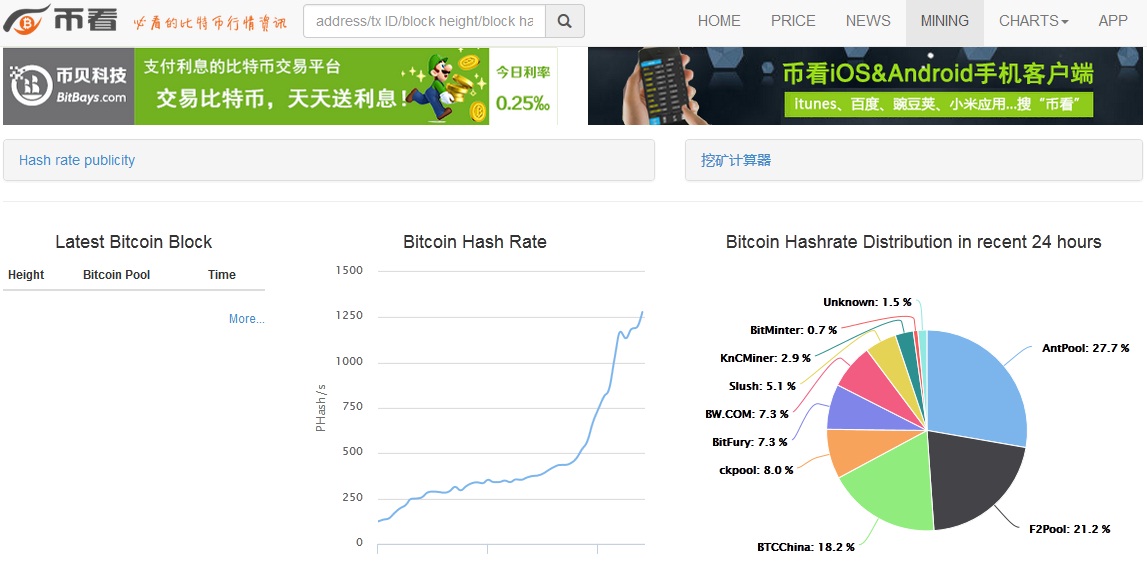The image size is (1147, 588).
Task: Open the APP page
Action: [x=1113, y=21]
